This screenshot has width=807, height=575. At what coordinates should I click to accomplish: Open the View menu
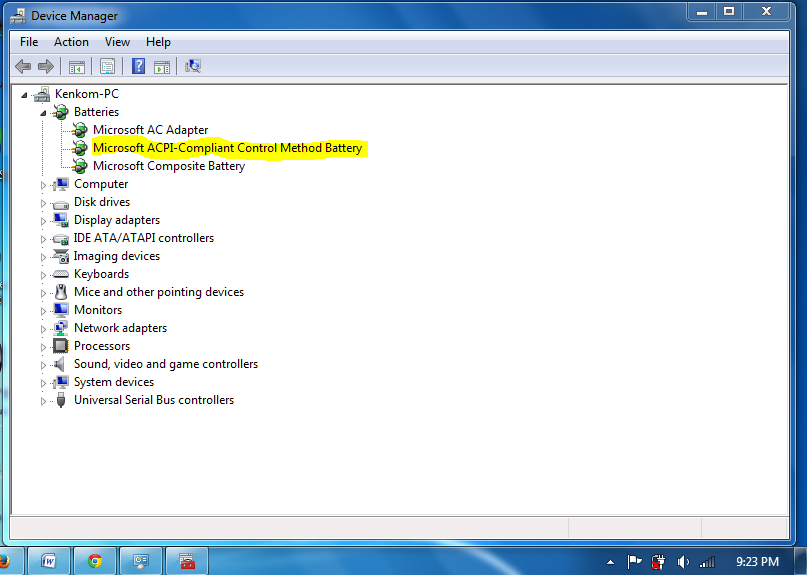pyautogui.click(x=117, y=42)
